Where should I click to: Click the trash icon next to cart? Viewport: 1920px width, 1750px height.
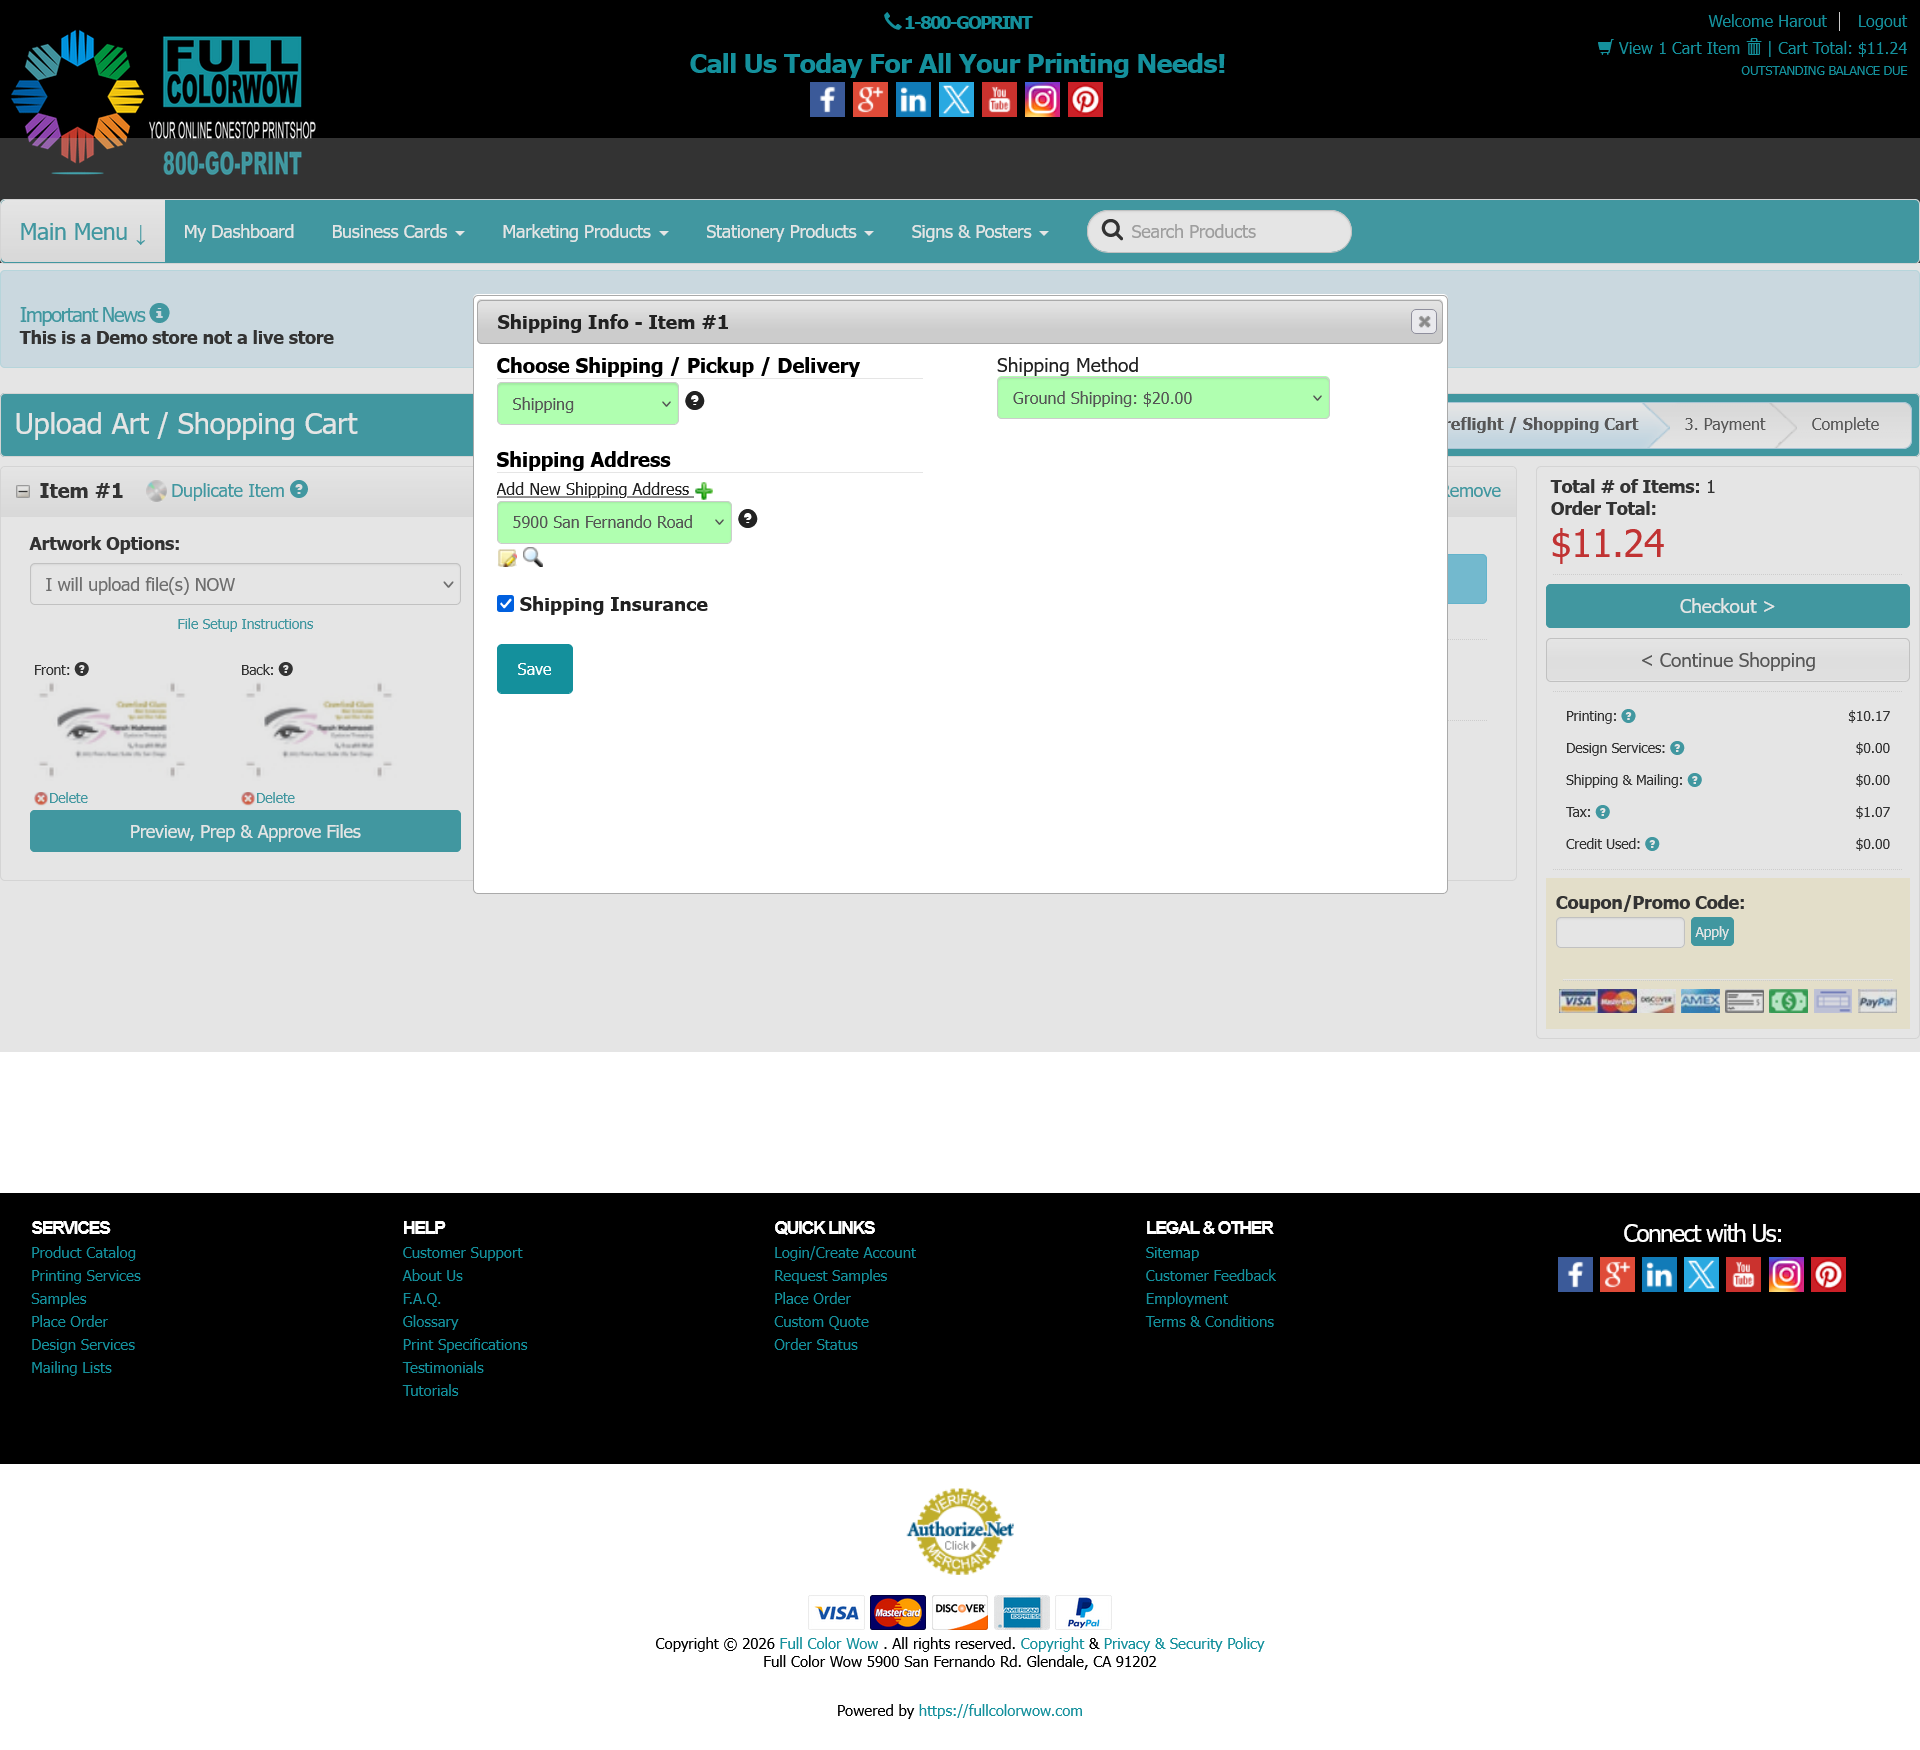point(1754,48)
